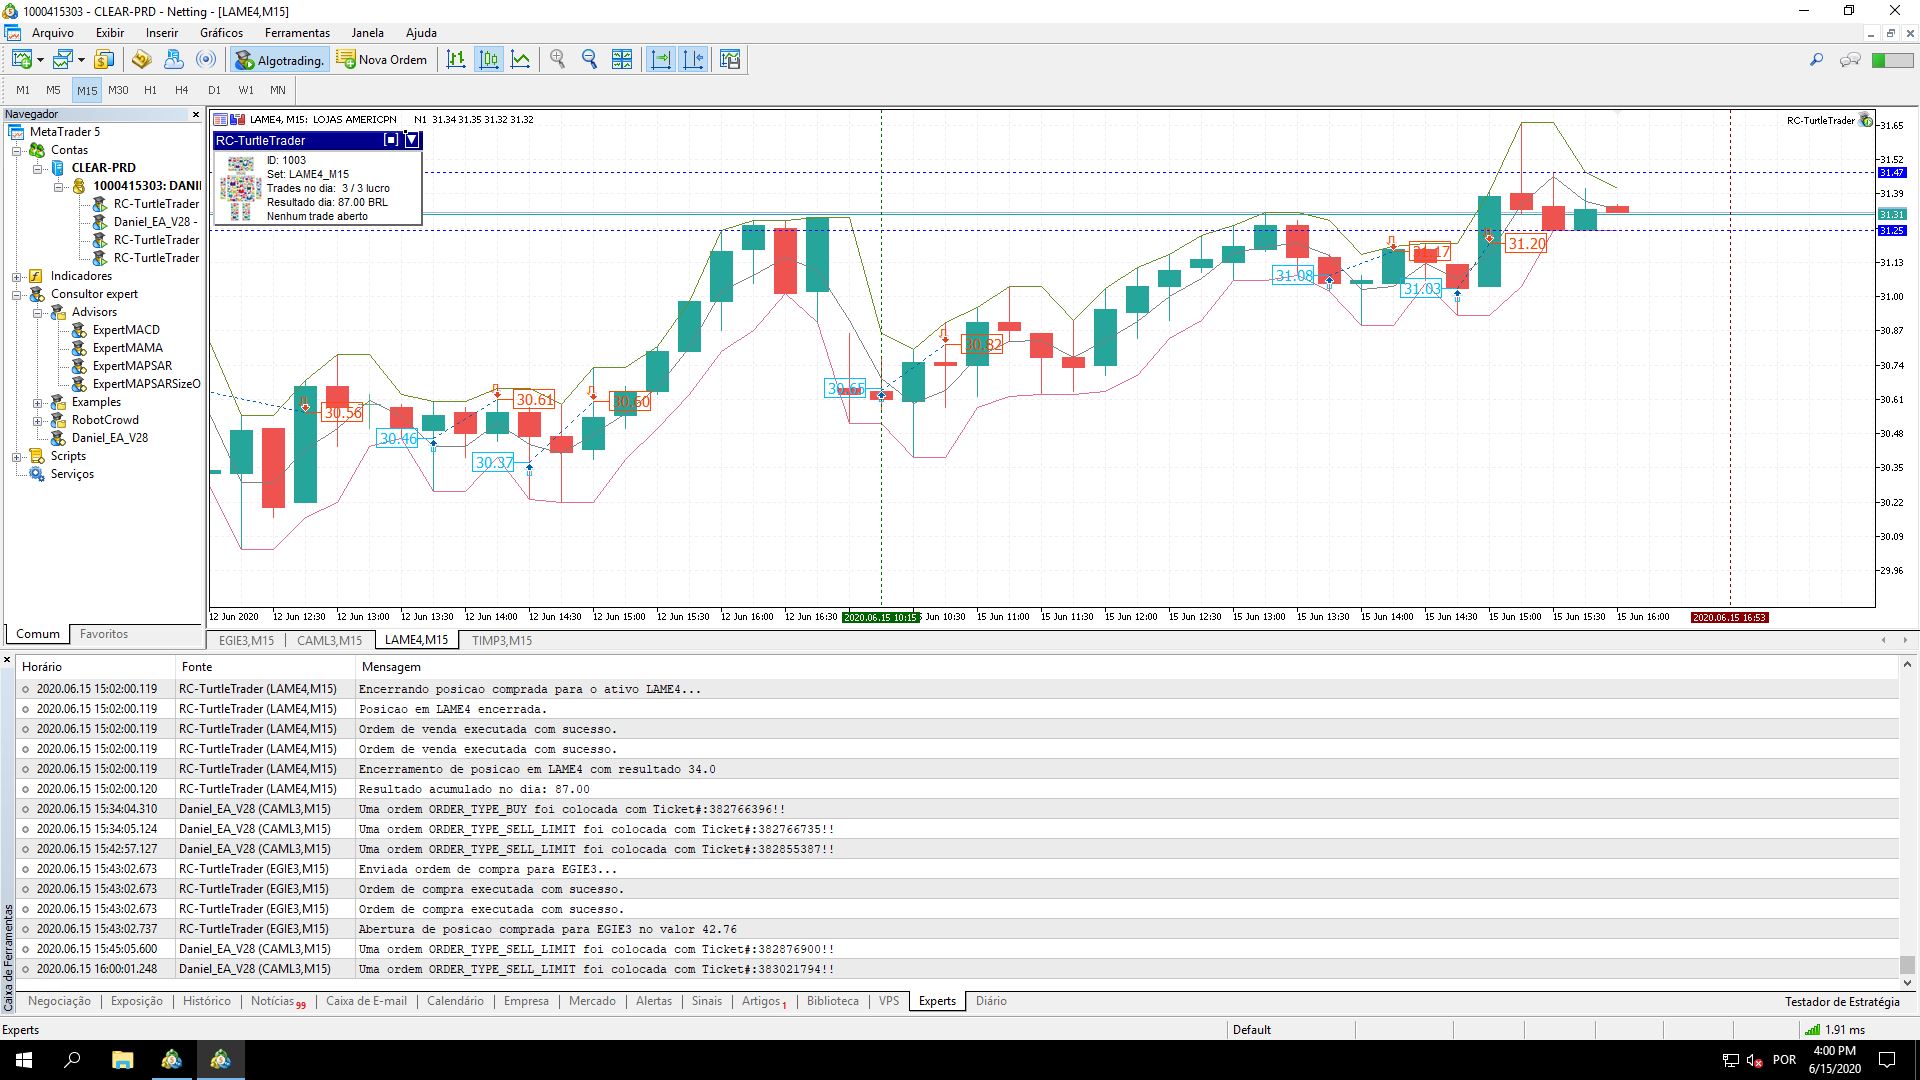Switch chart to candlestick mode

pos(489,60)
